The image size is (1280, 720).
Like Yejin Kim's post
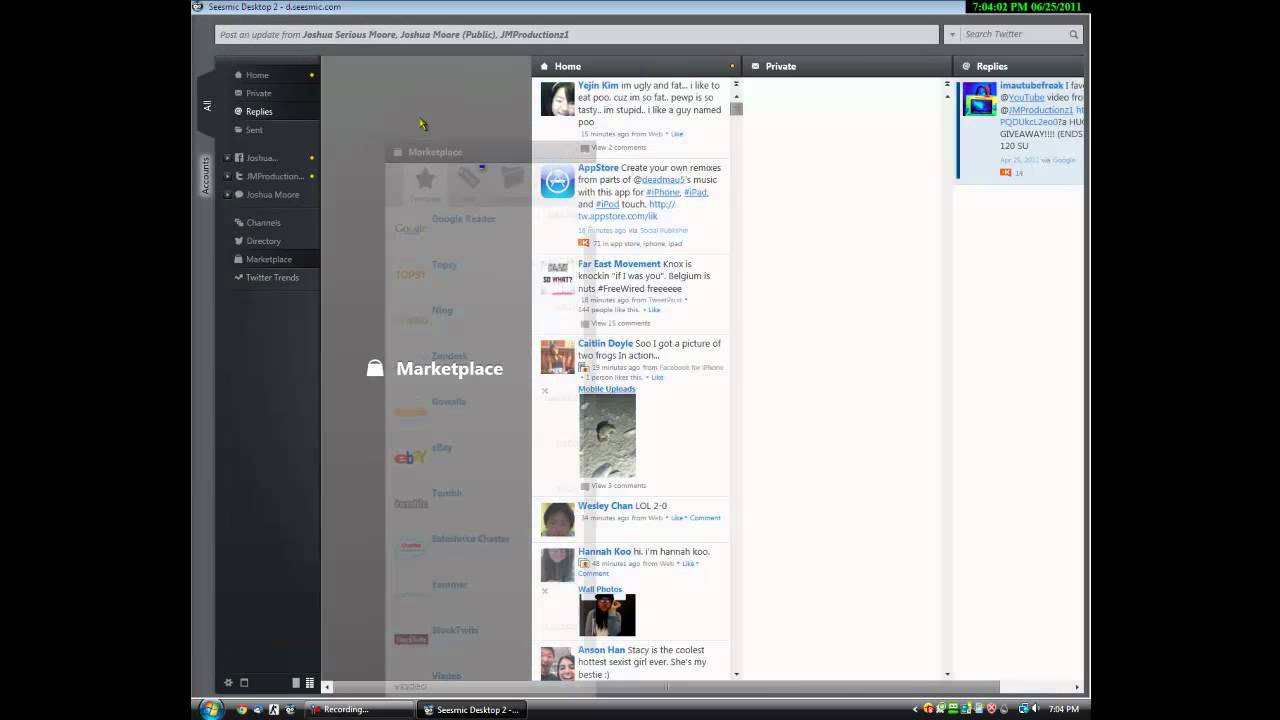677,134
